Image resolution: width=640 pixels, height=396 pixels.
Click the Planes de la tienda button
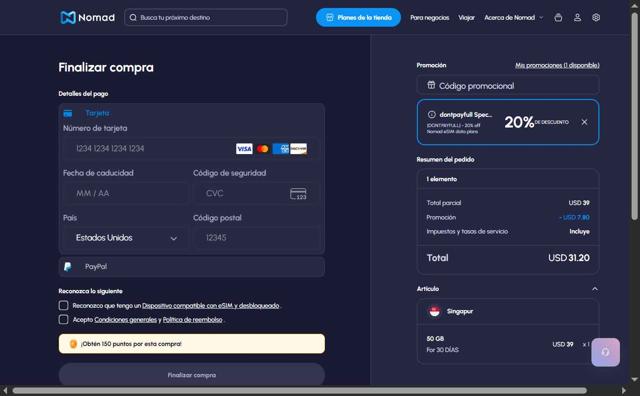click(x=358, y=18)
